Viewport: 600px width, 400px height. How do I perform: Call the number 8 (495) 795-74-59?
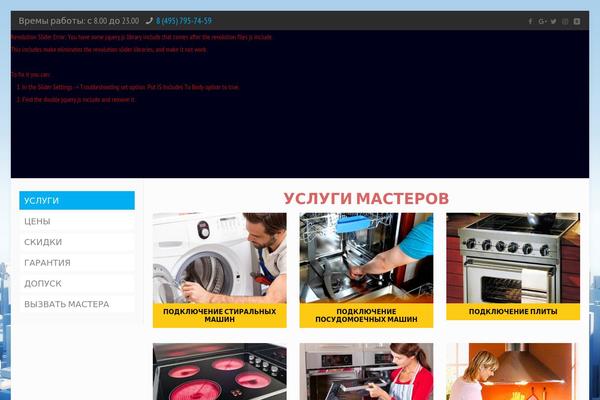(x=184, y=21)
